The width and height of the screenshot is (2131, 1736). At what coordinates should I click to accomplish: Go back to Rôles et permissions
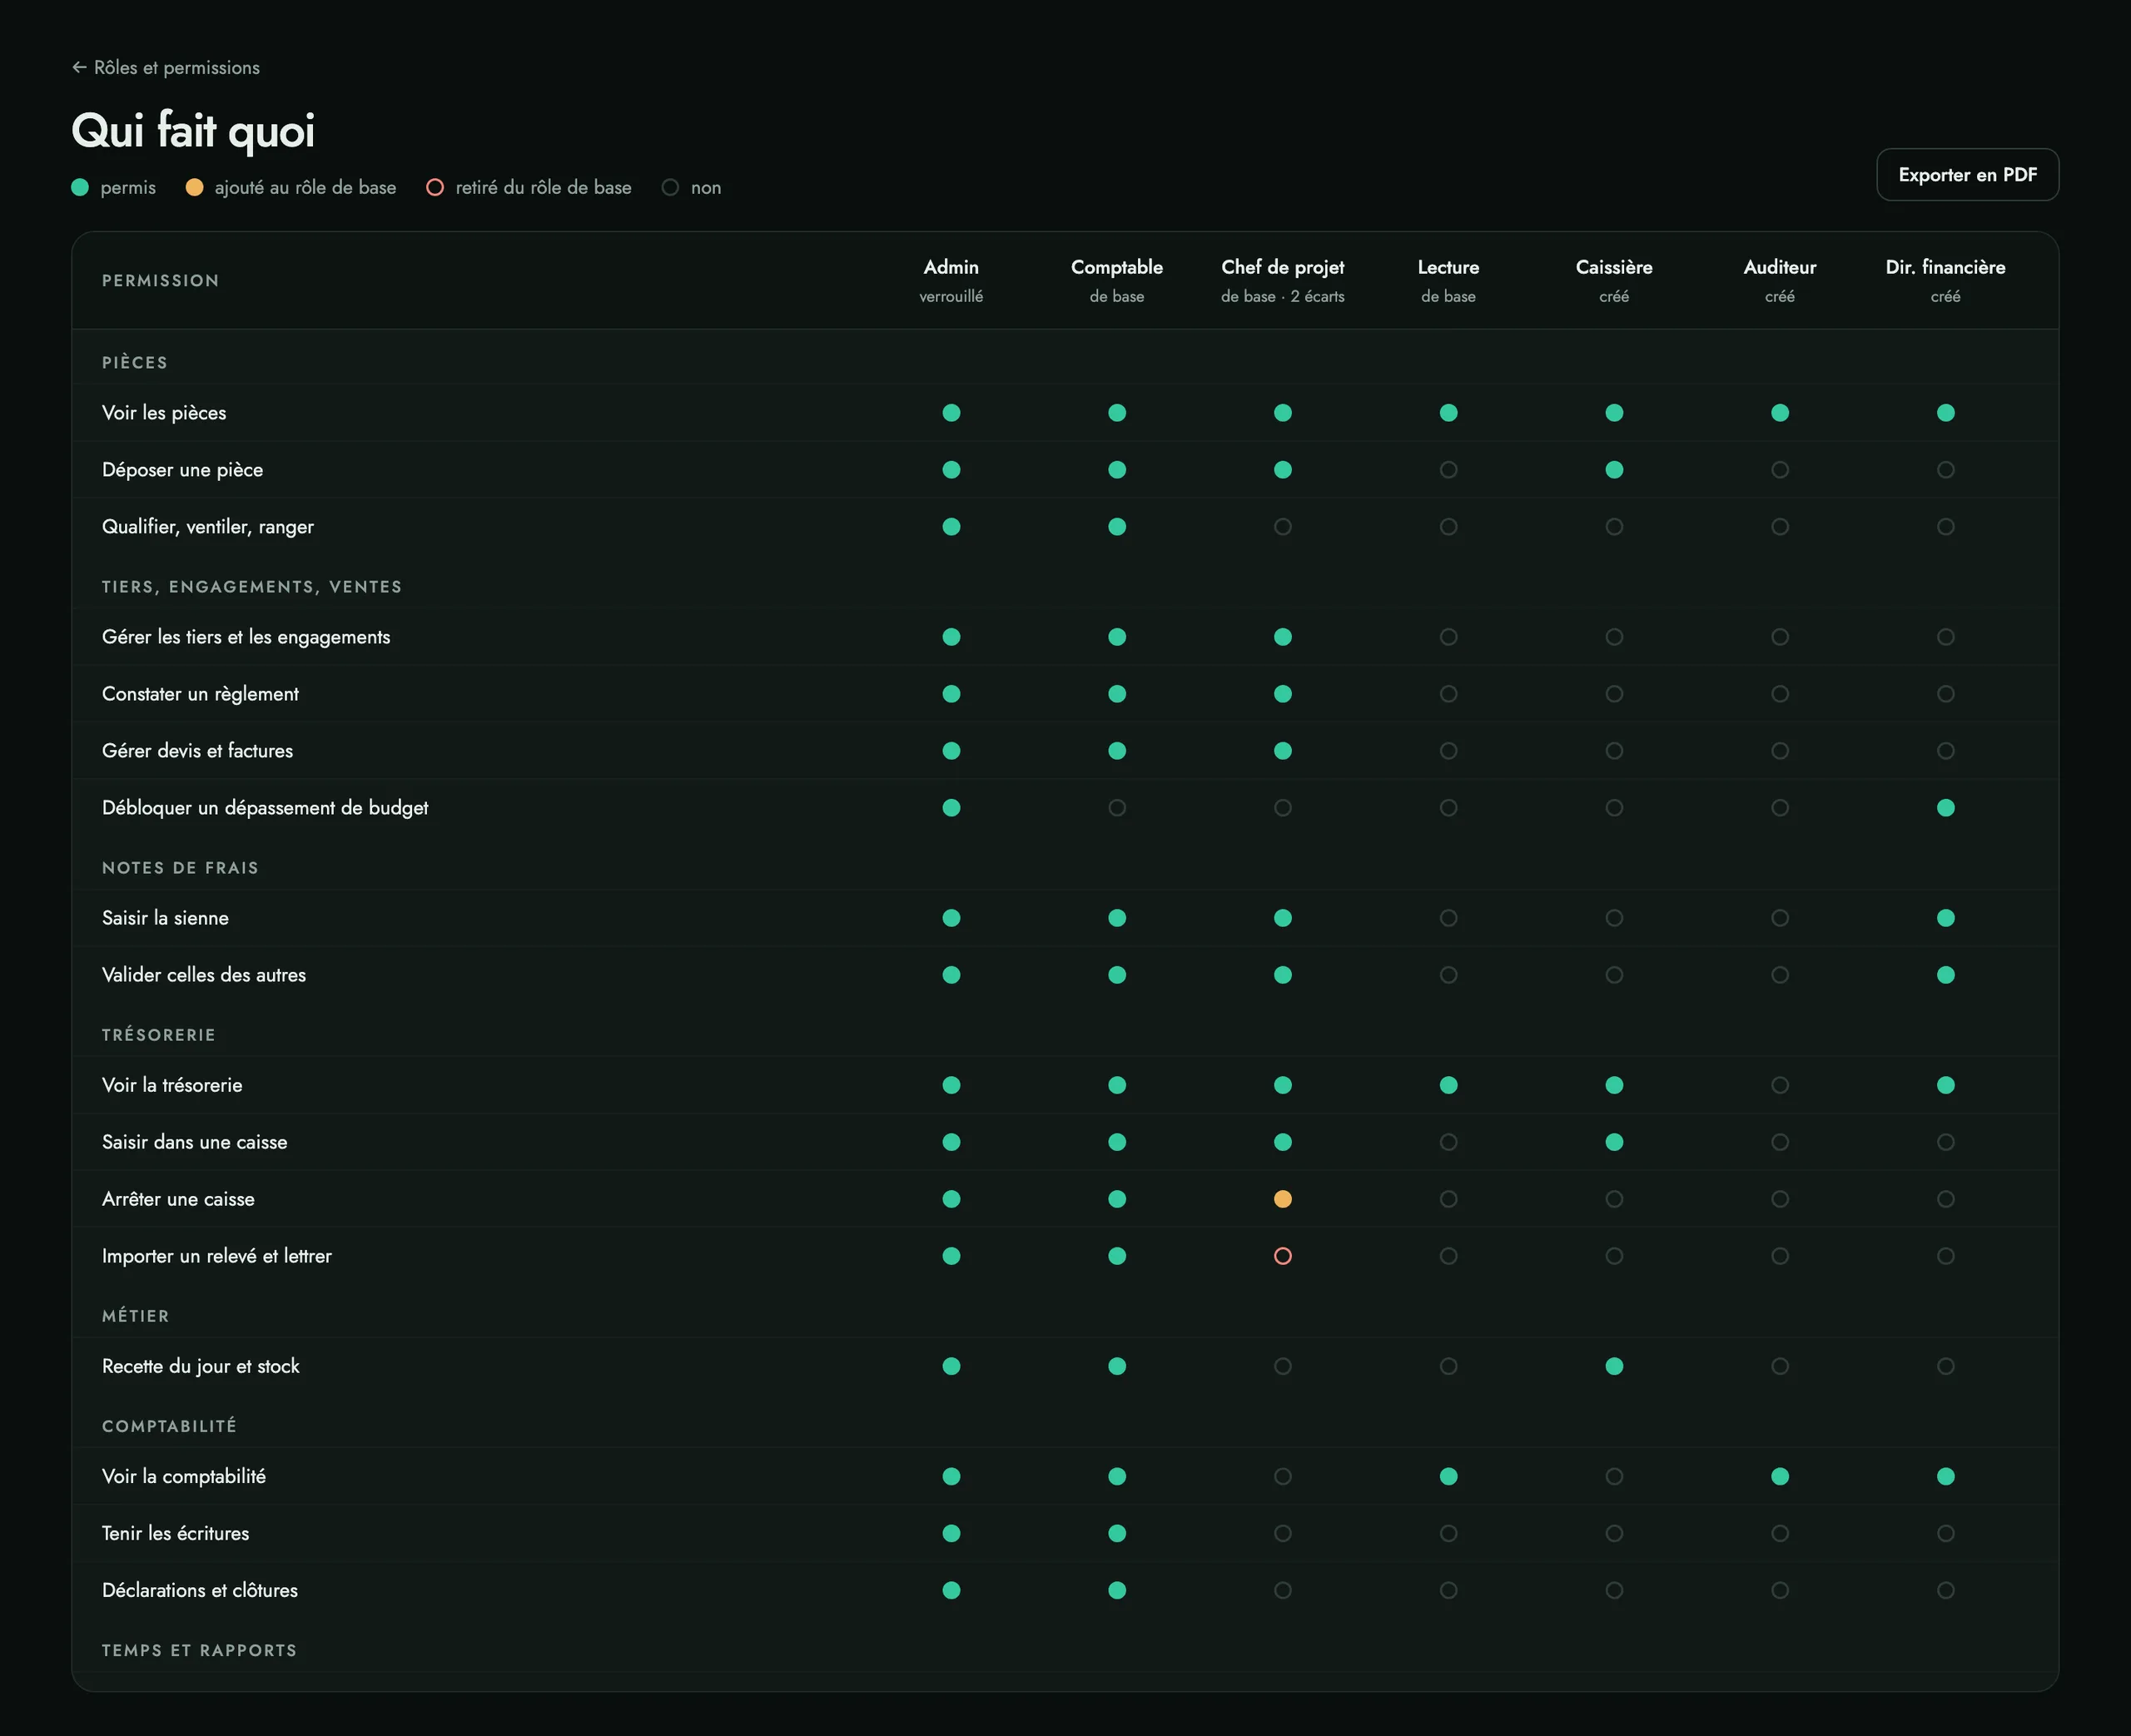tap(166, 67)
